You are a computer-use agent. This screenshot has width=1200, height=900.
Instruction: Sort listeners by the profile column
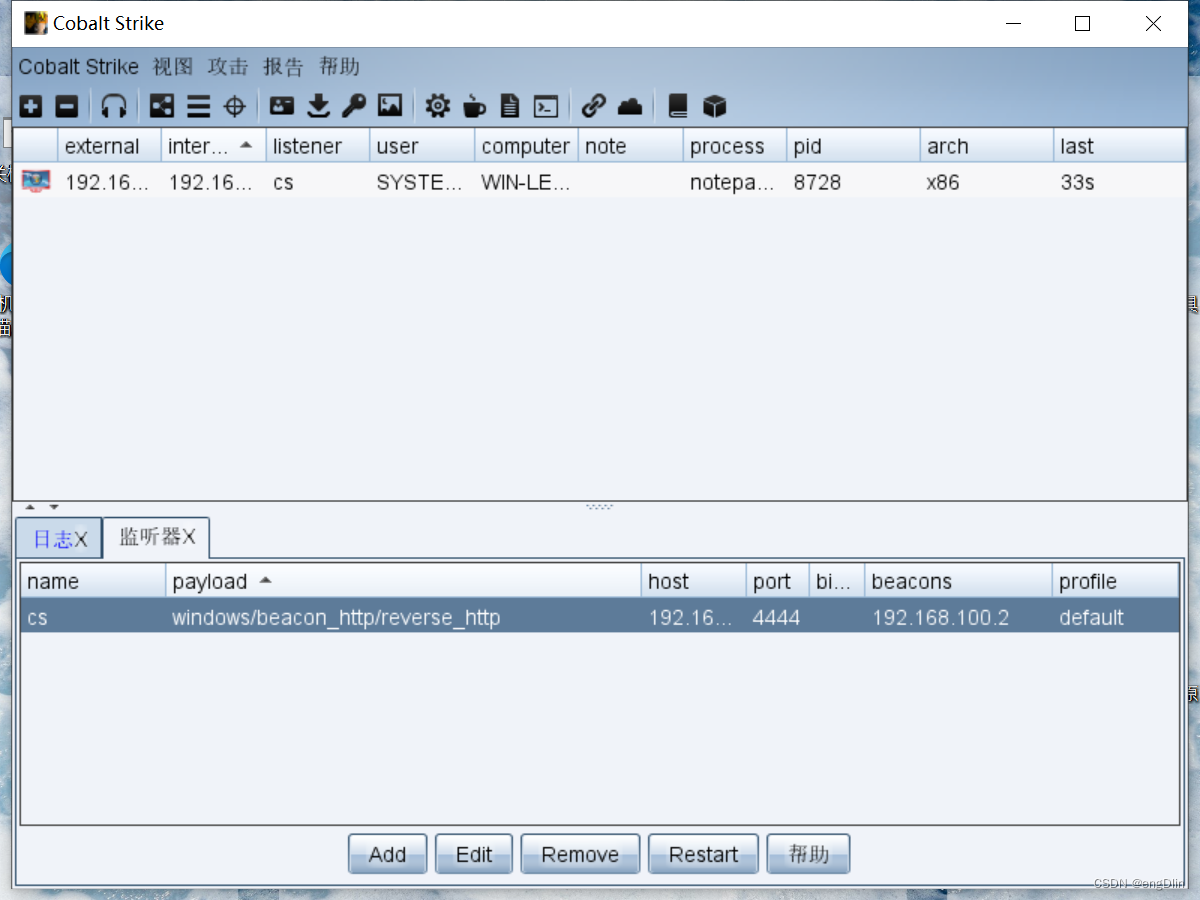1116,581
